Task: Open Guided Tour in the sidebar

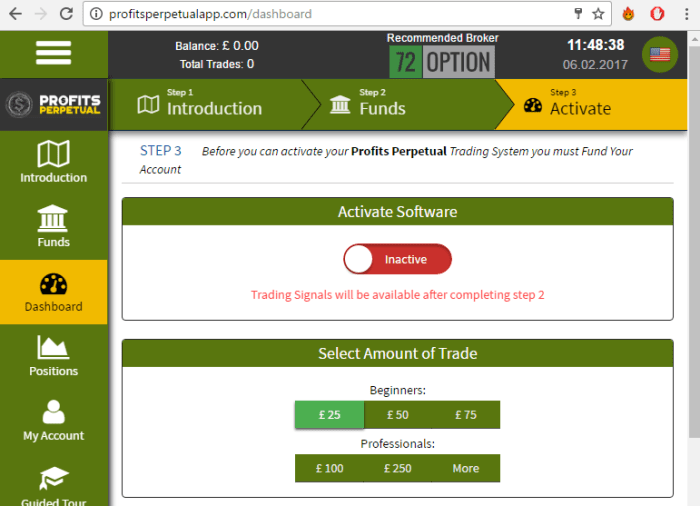Action: [54, 486]
